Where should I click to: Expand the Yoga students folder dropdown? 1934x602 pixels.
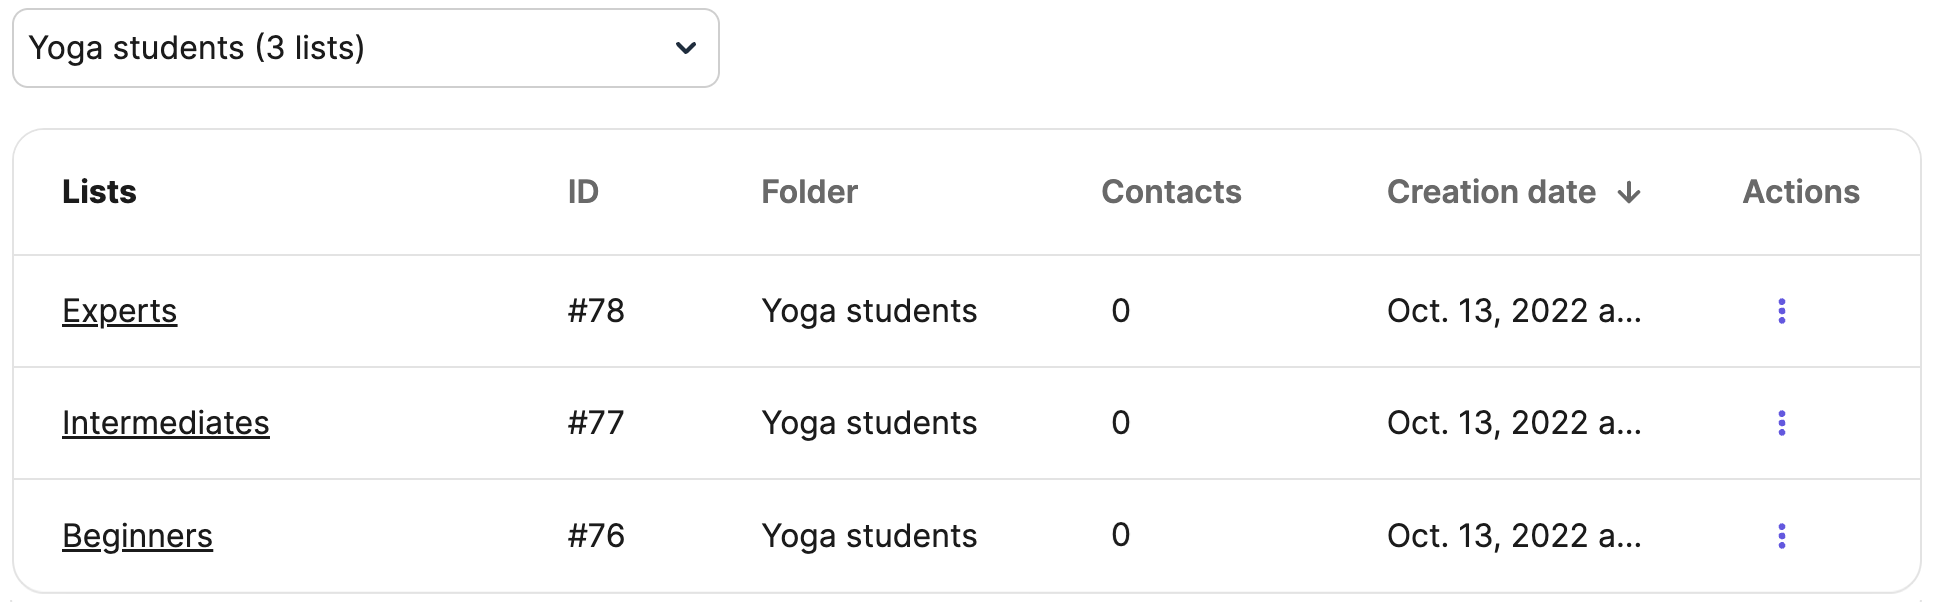[365, 48]
